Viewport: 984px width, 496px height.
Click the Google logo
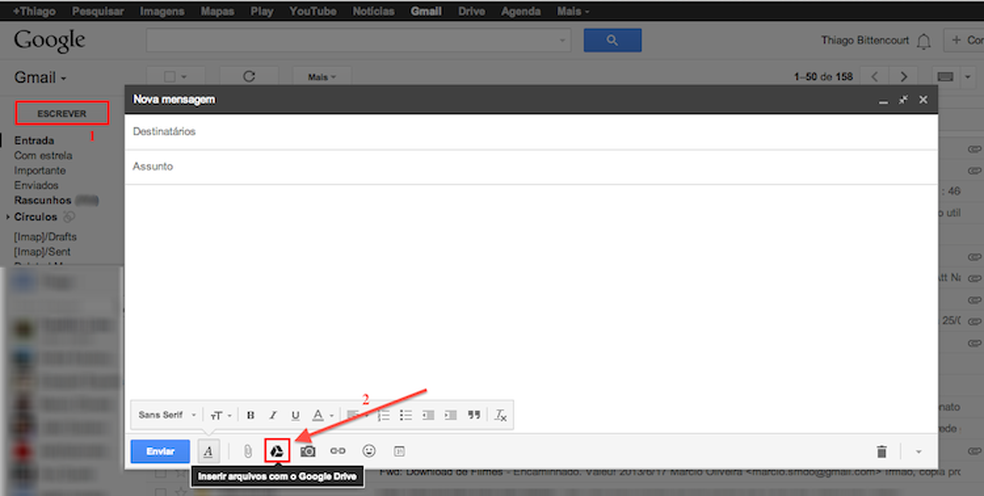[50, 41]
